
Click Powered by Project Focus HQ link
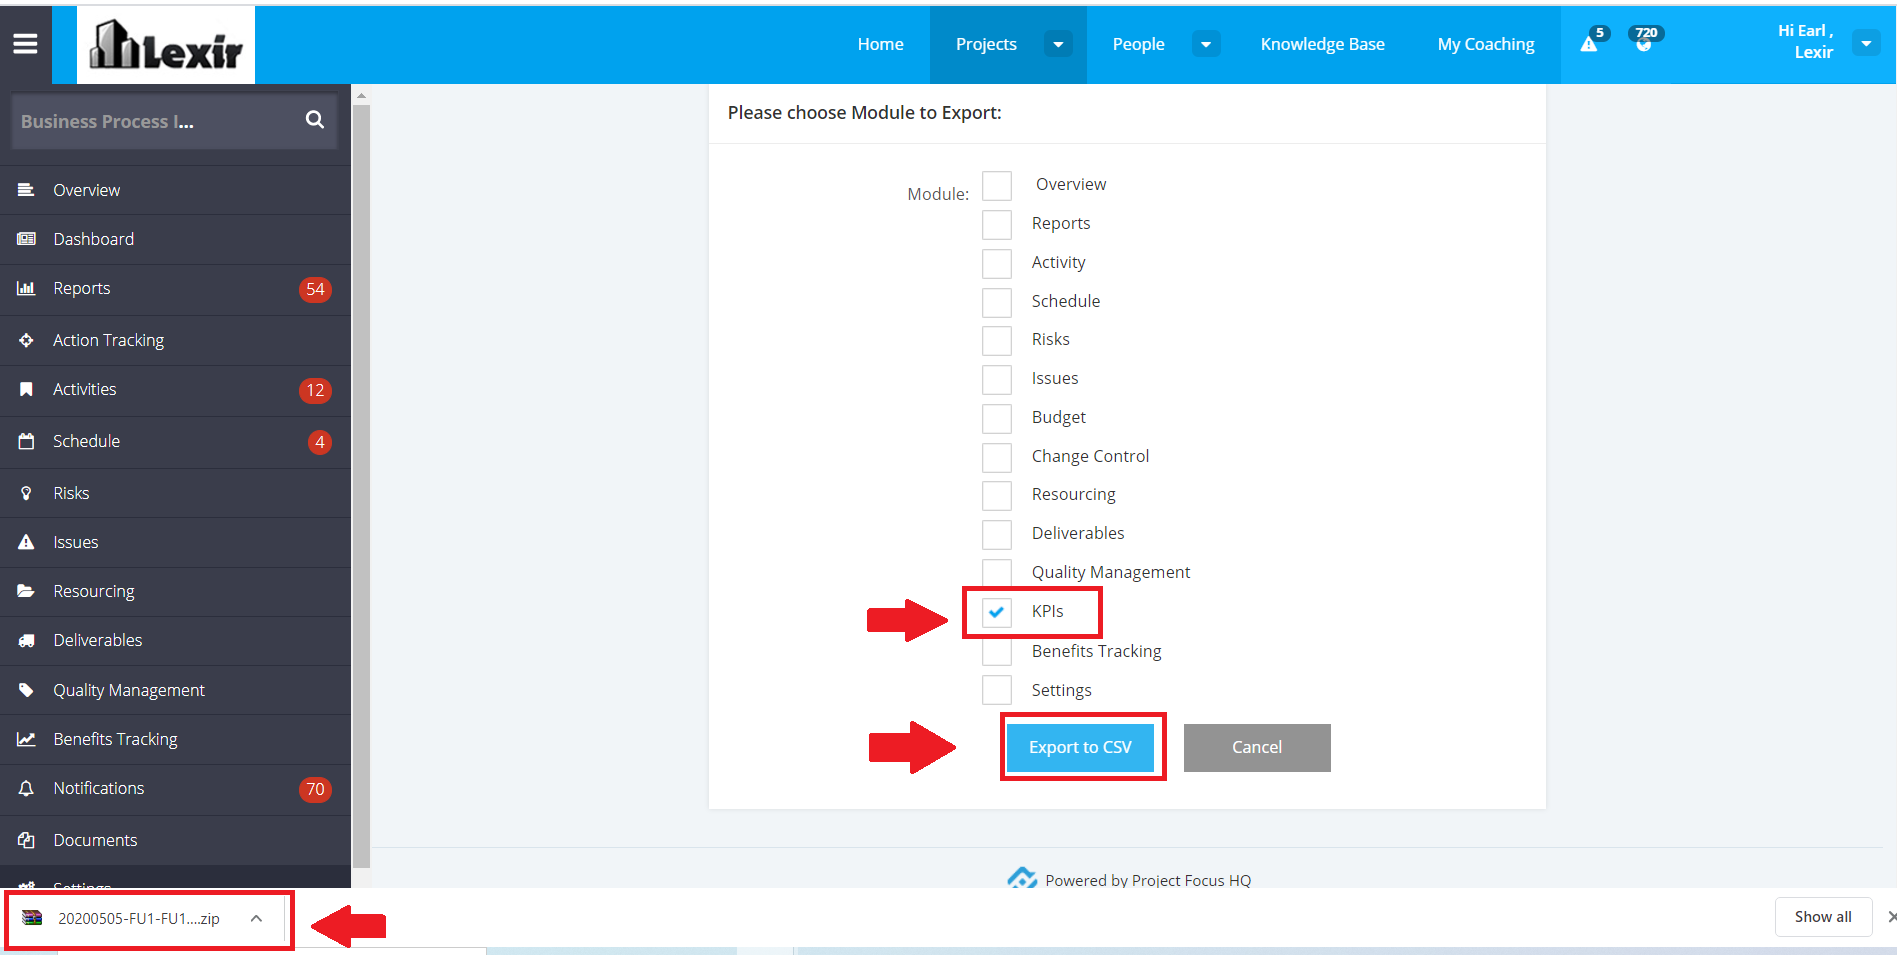1148,880
